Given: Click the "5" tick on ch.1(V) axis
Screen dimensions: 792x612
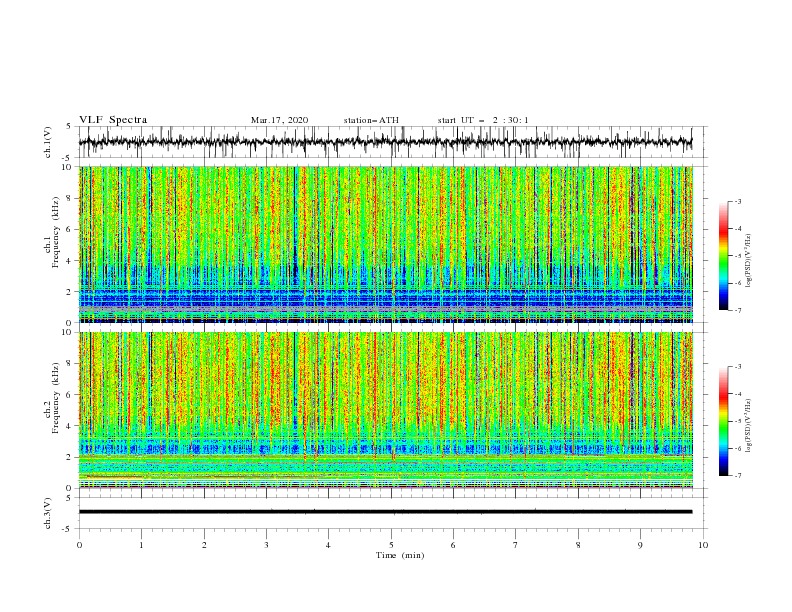Looking at the screenshot, I should [x=69, y=127].
